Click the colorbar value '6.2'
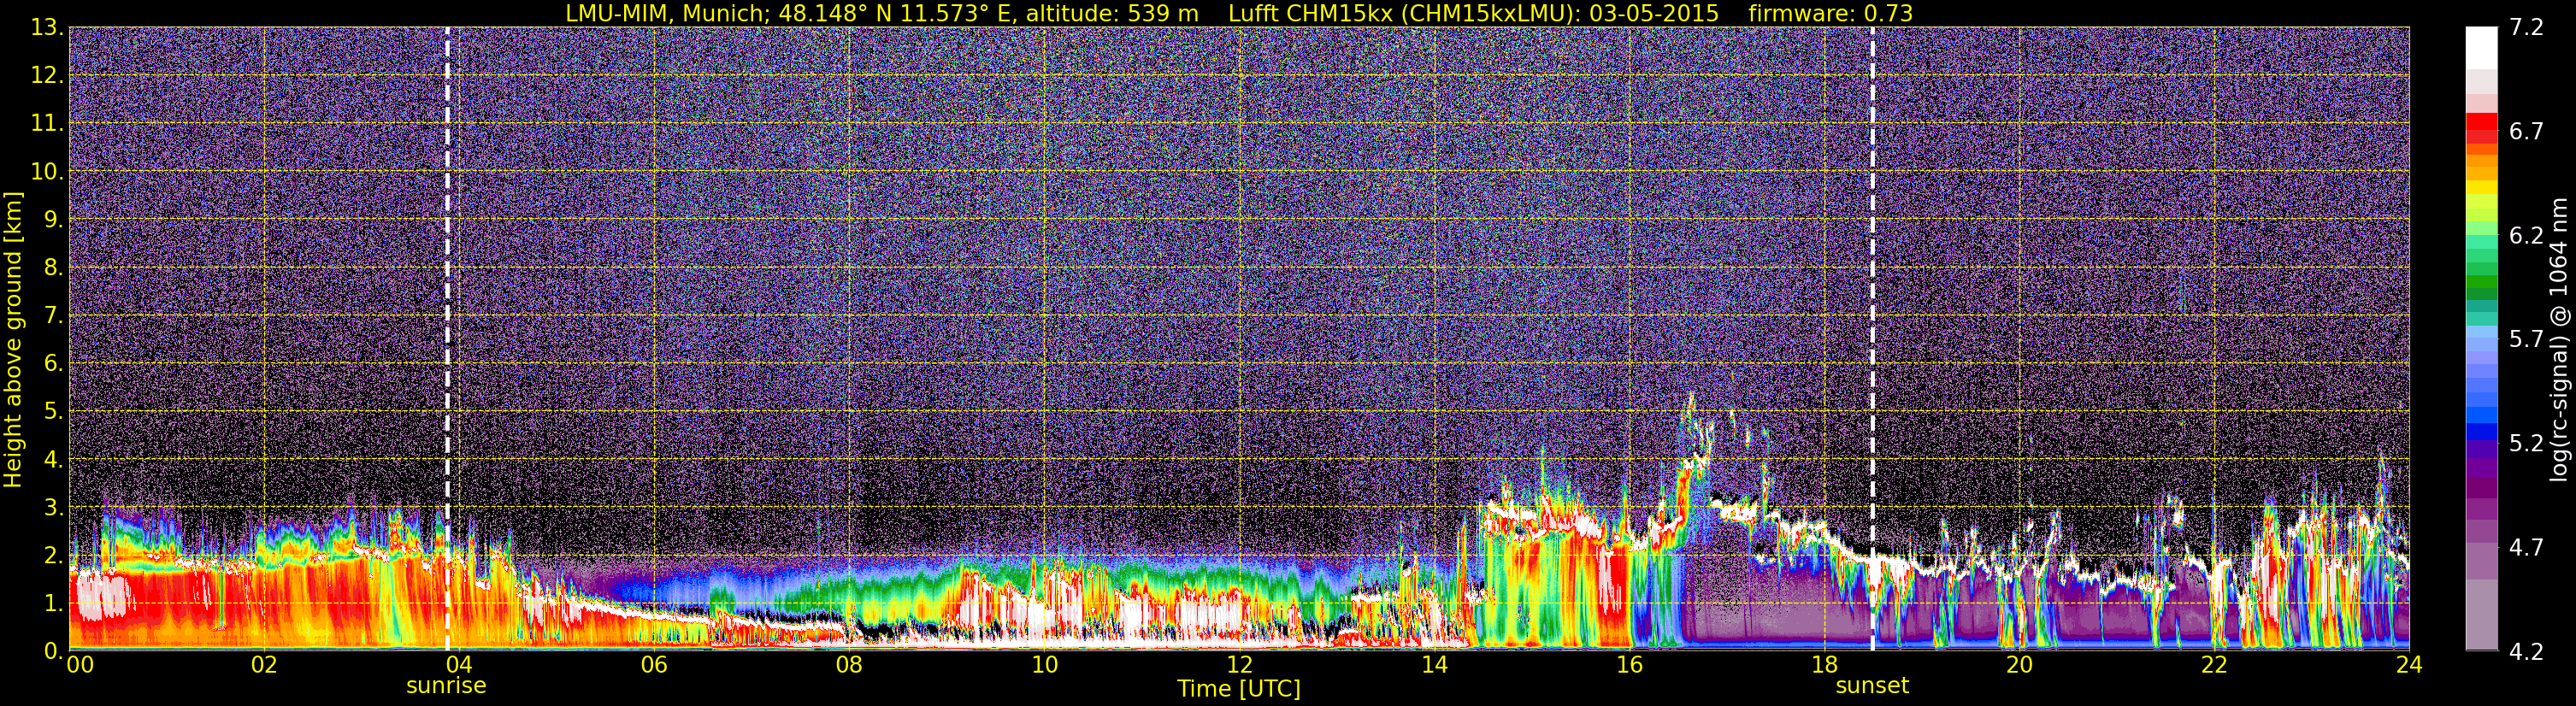 (2526, 235)
